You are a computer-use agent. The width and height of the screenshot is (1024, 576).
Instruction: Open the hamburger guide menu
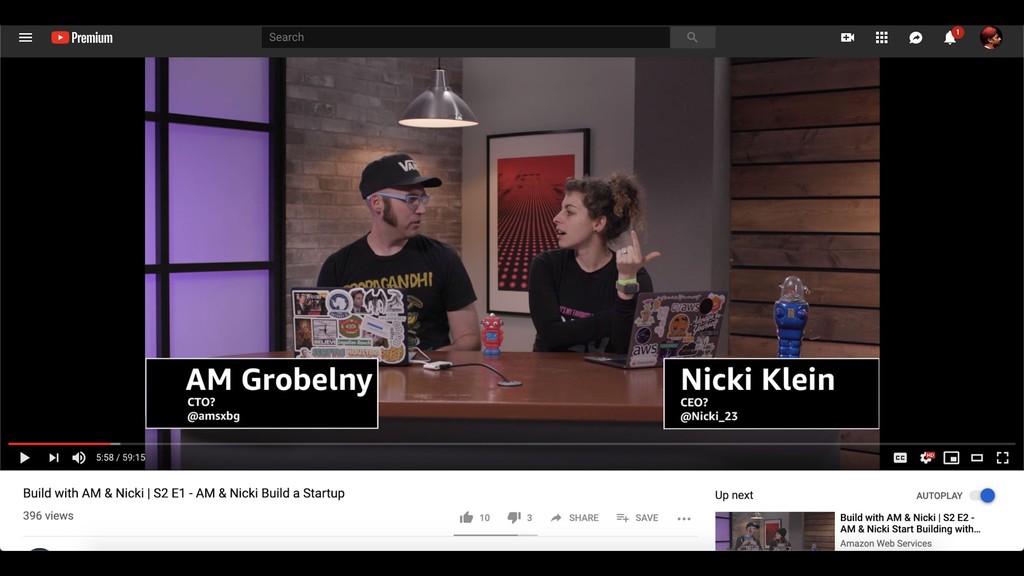pos(25,37)
